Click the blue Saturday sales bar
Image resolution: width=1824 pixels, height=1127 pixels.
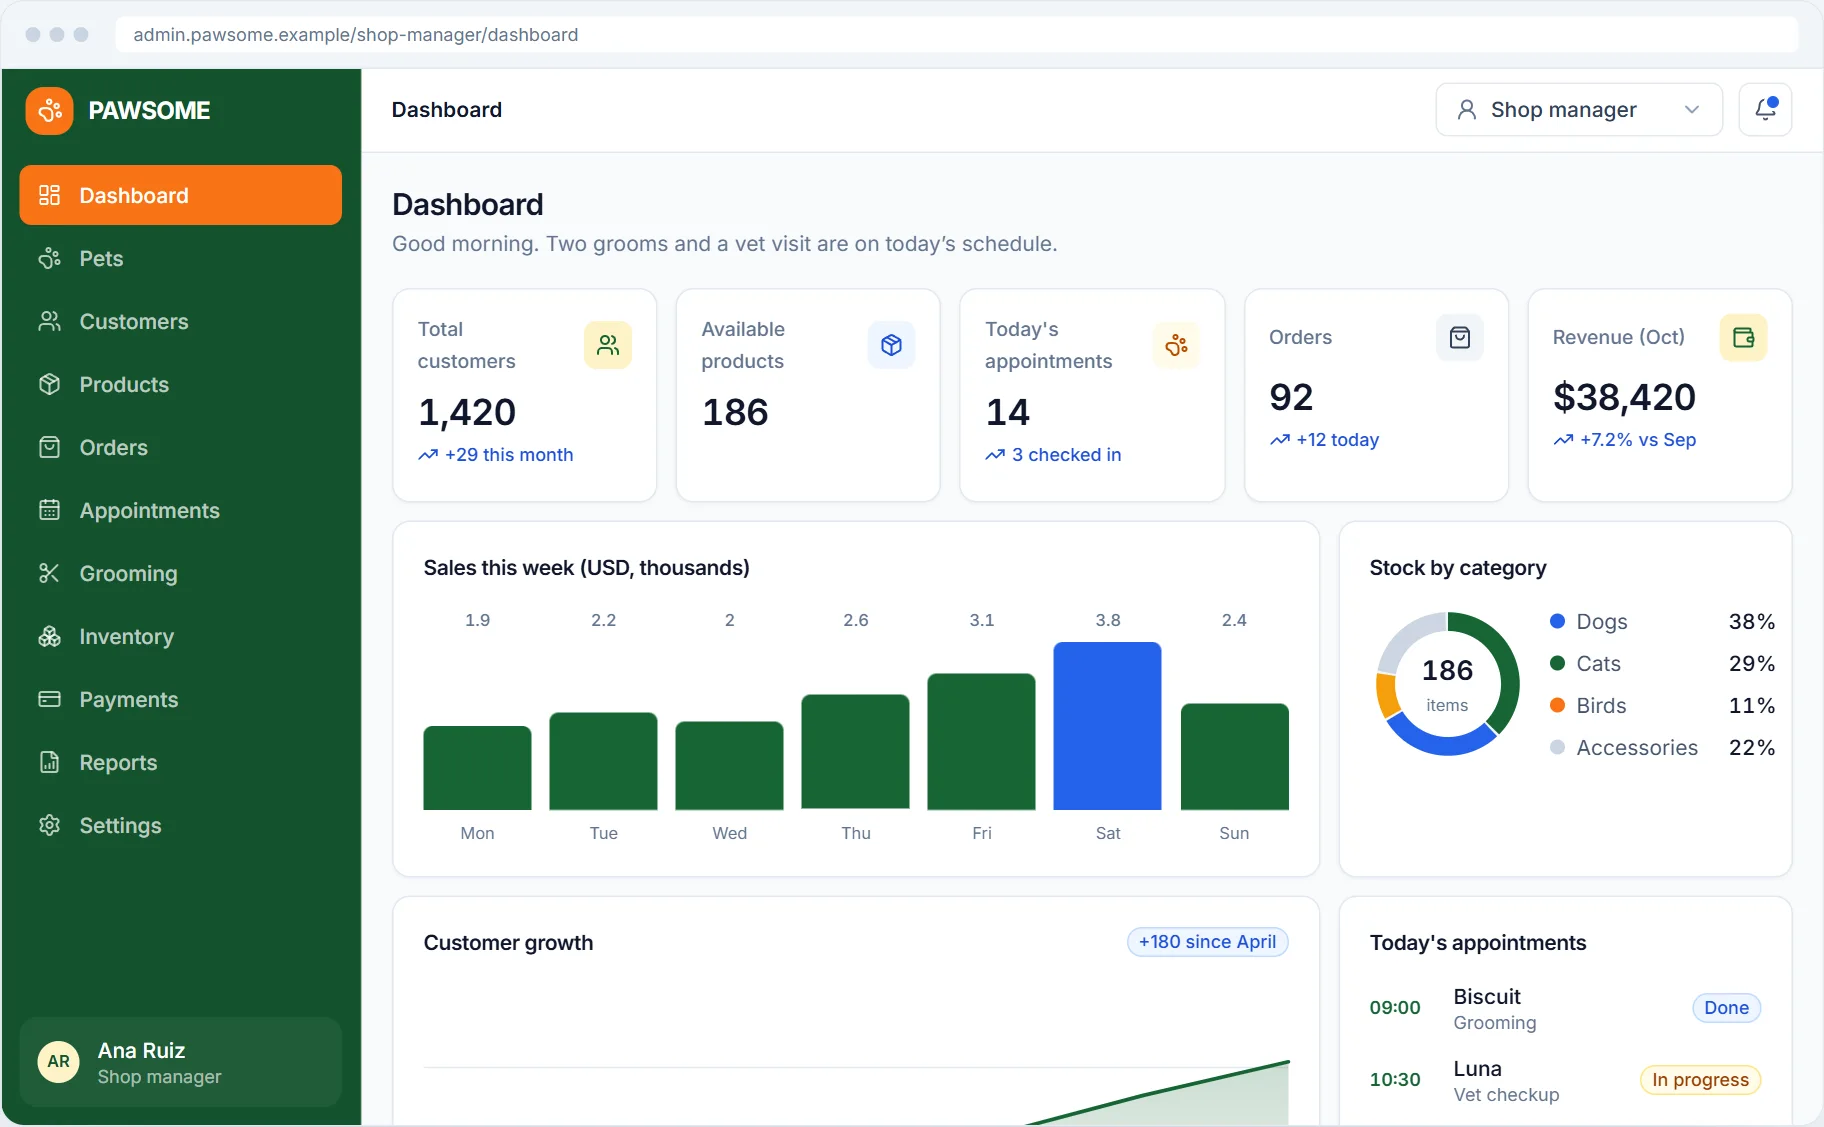1107,726
